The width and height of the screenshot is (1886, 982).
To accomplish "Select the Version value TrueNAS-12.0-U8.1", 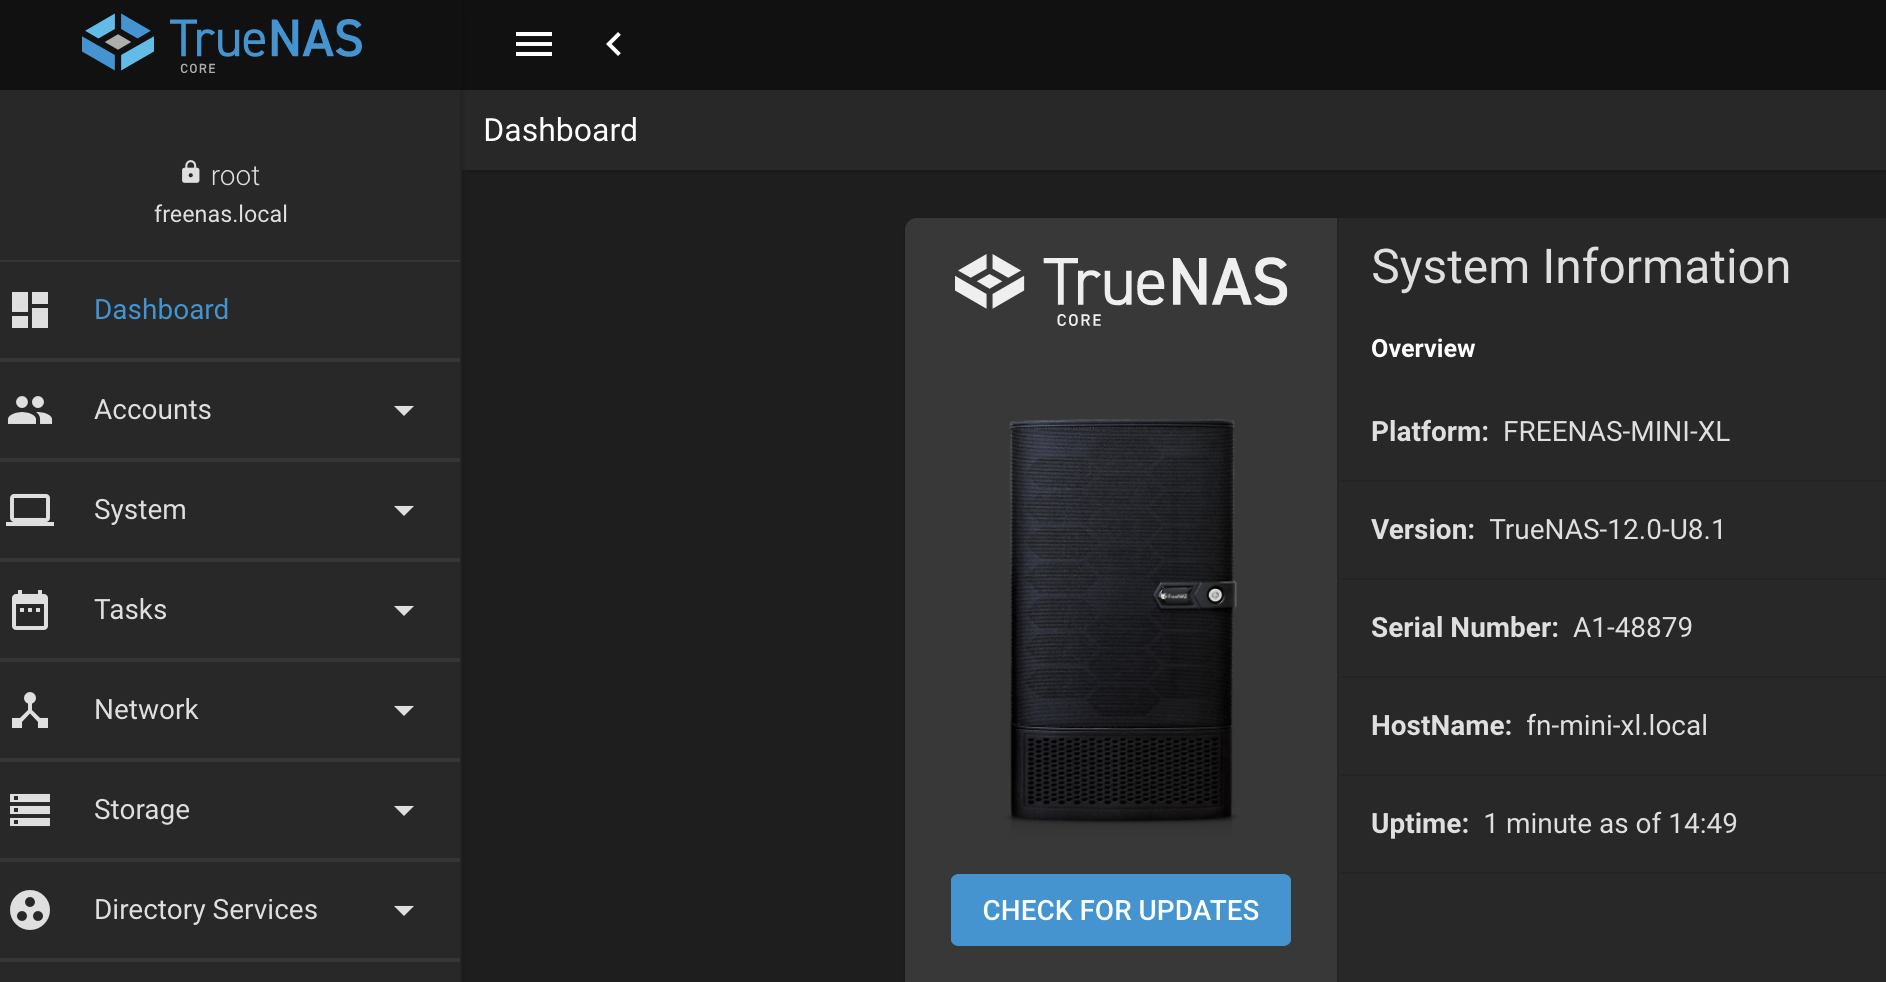I will [x=1607, y=530].
